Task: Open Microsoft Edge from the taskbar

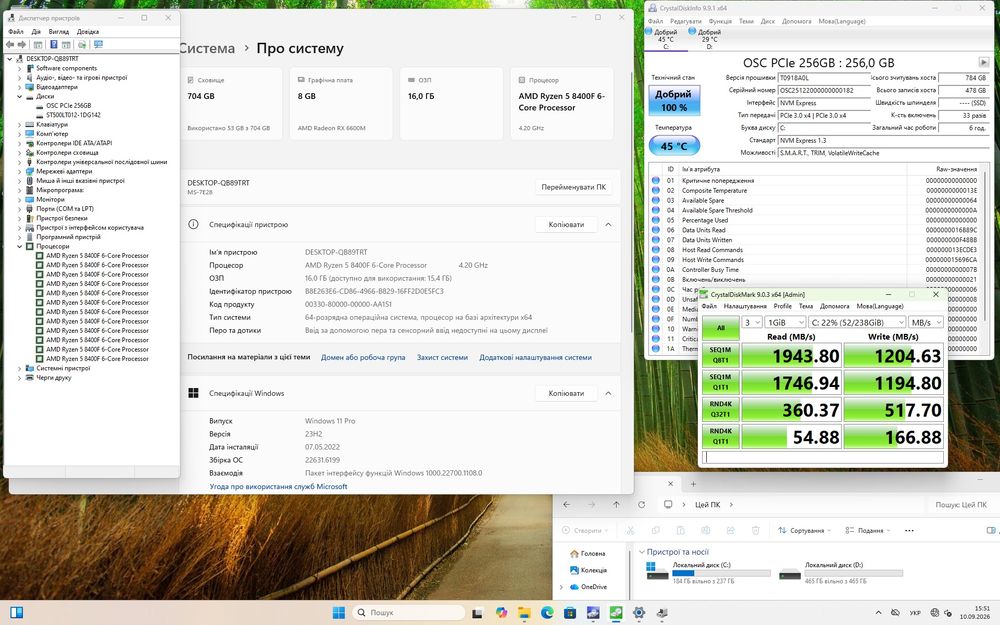Action: click(547, 613)
